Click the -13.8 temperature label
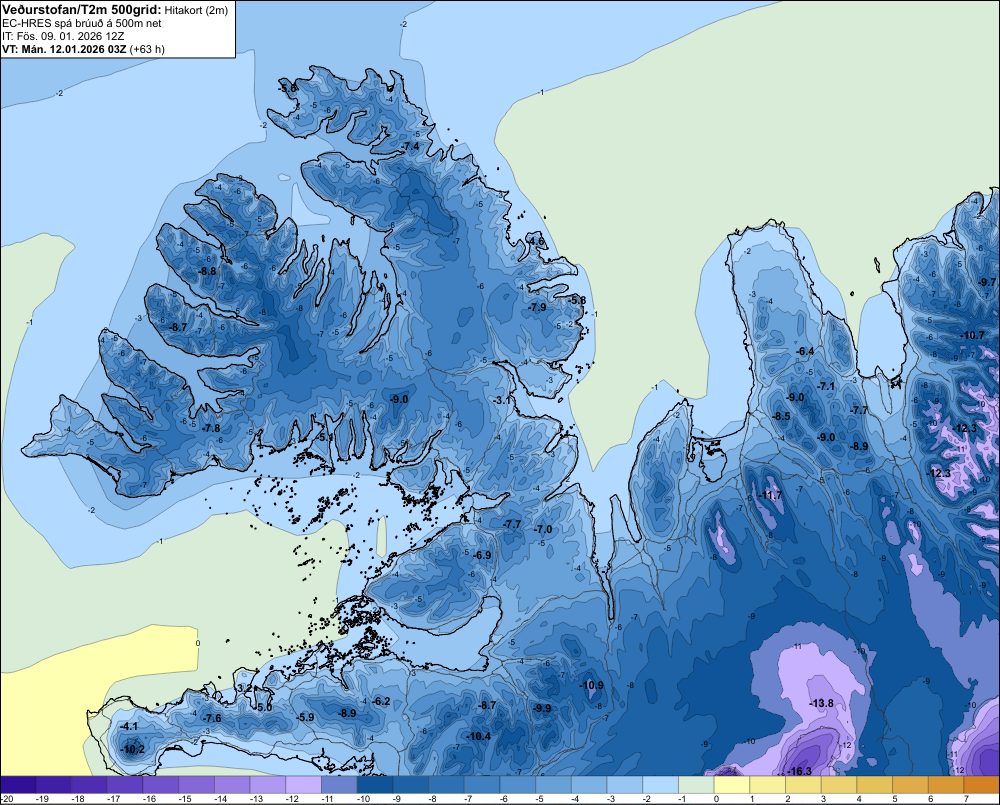The width and height of the screenshot is (1000, 805). pos(821,704)
